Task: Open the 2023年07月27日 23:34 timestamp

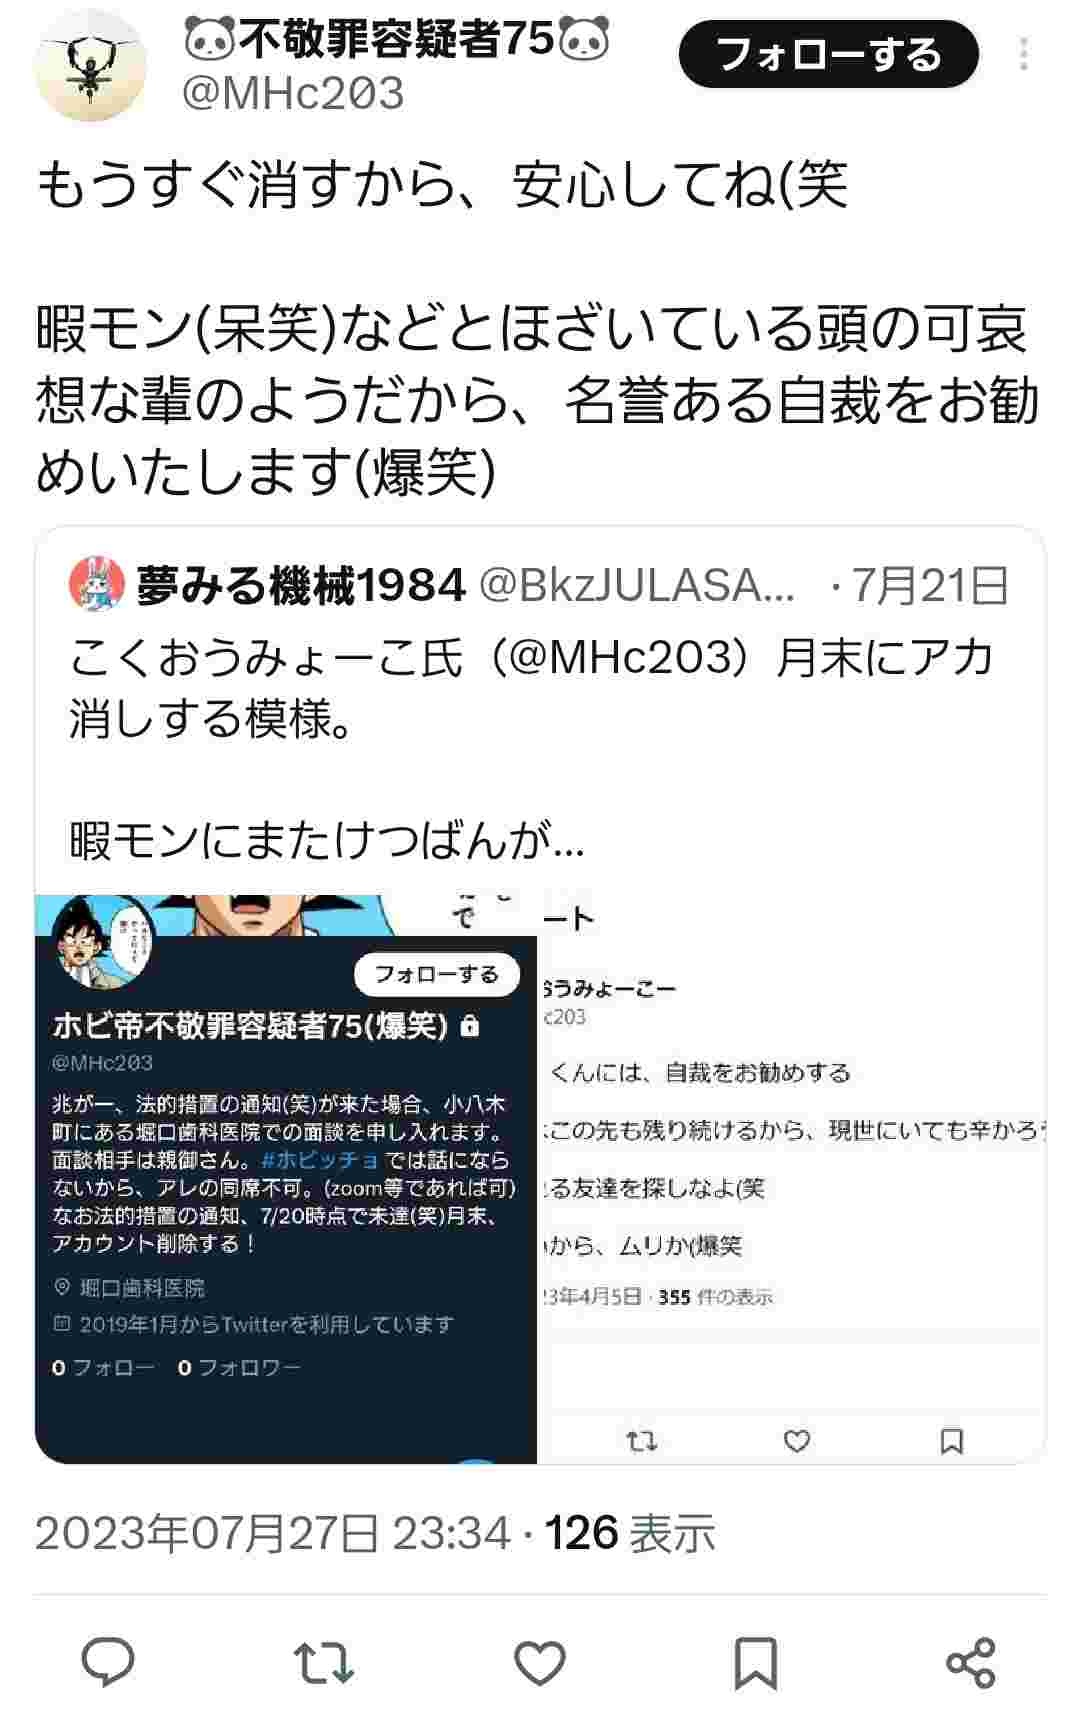Action: point(273,1533)
